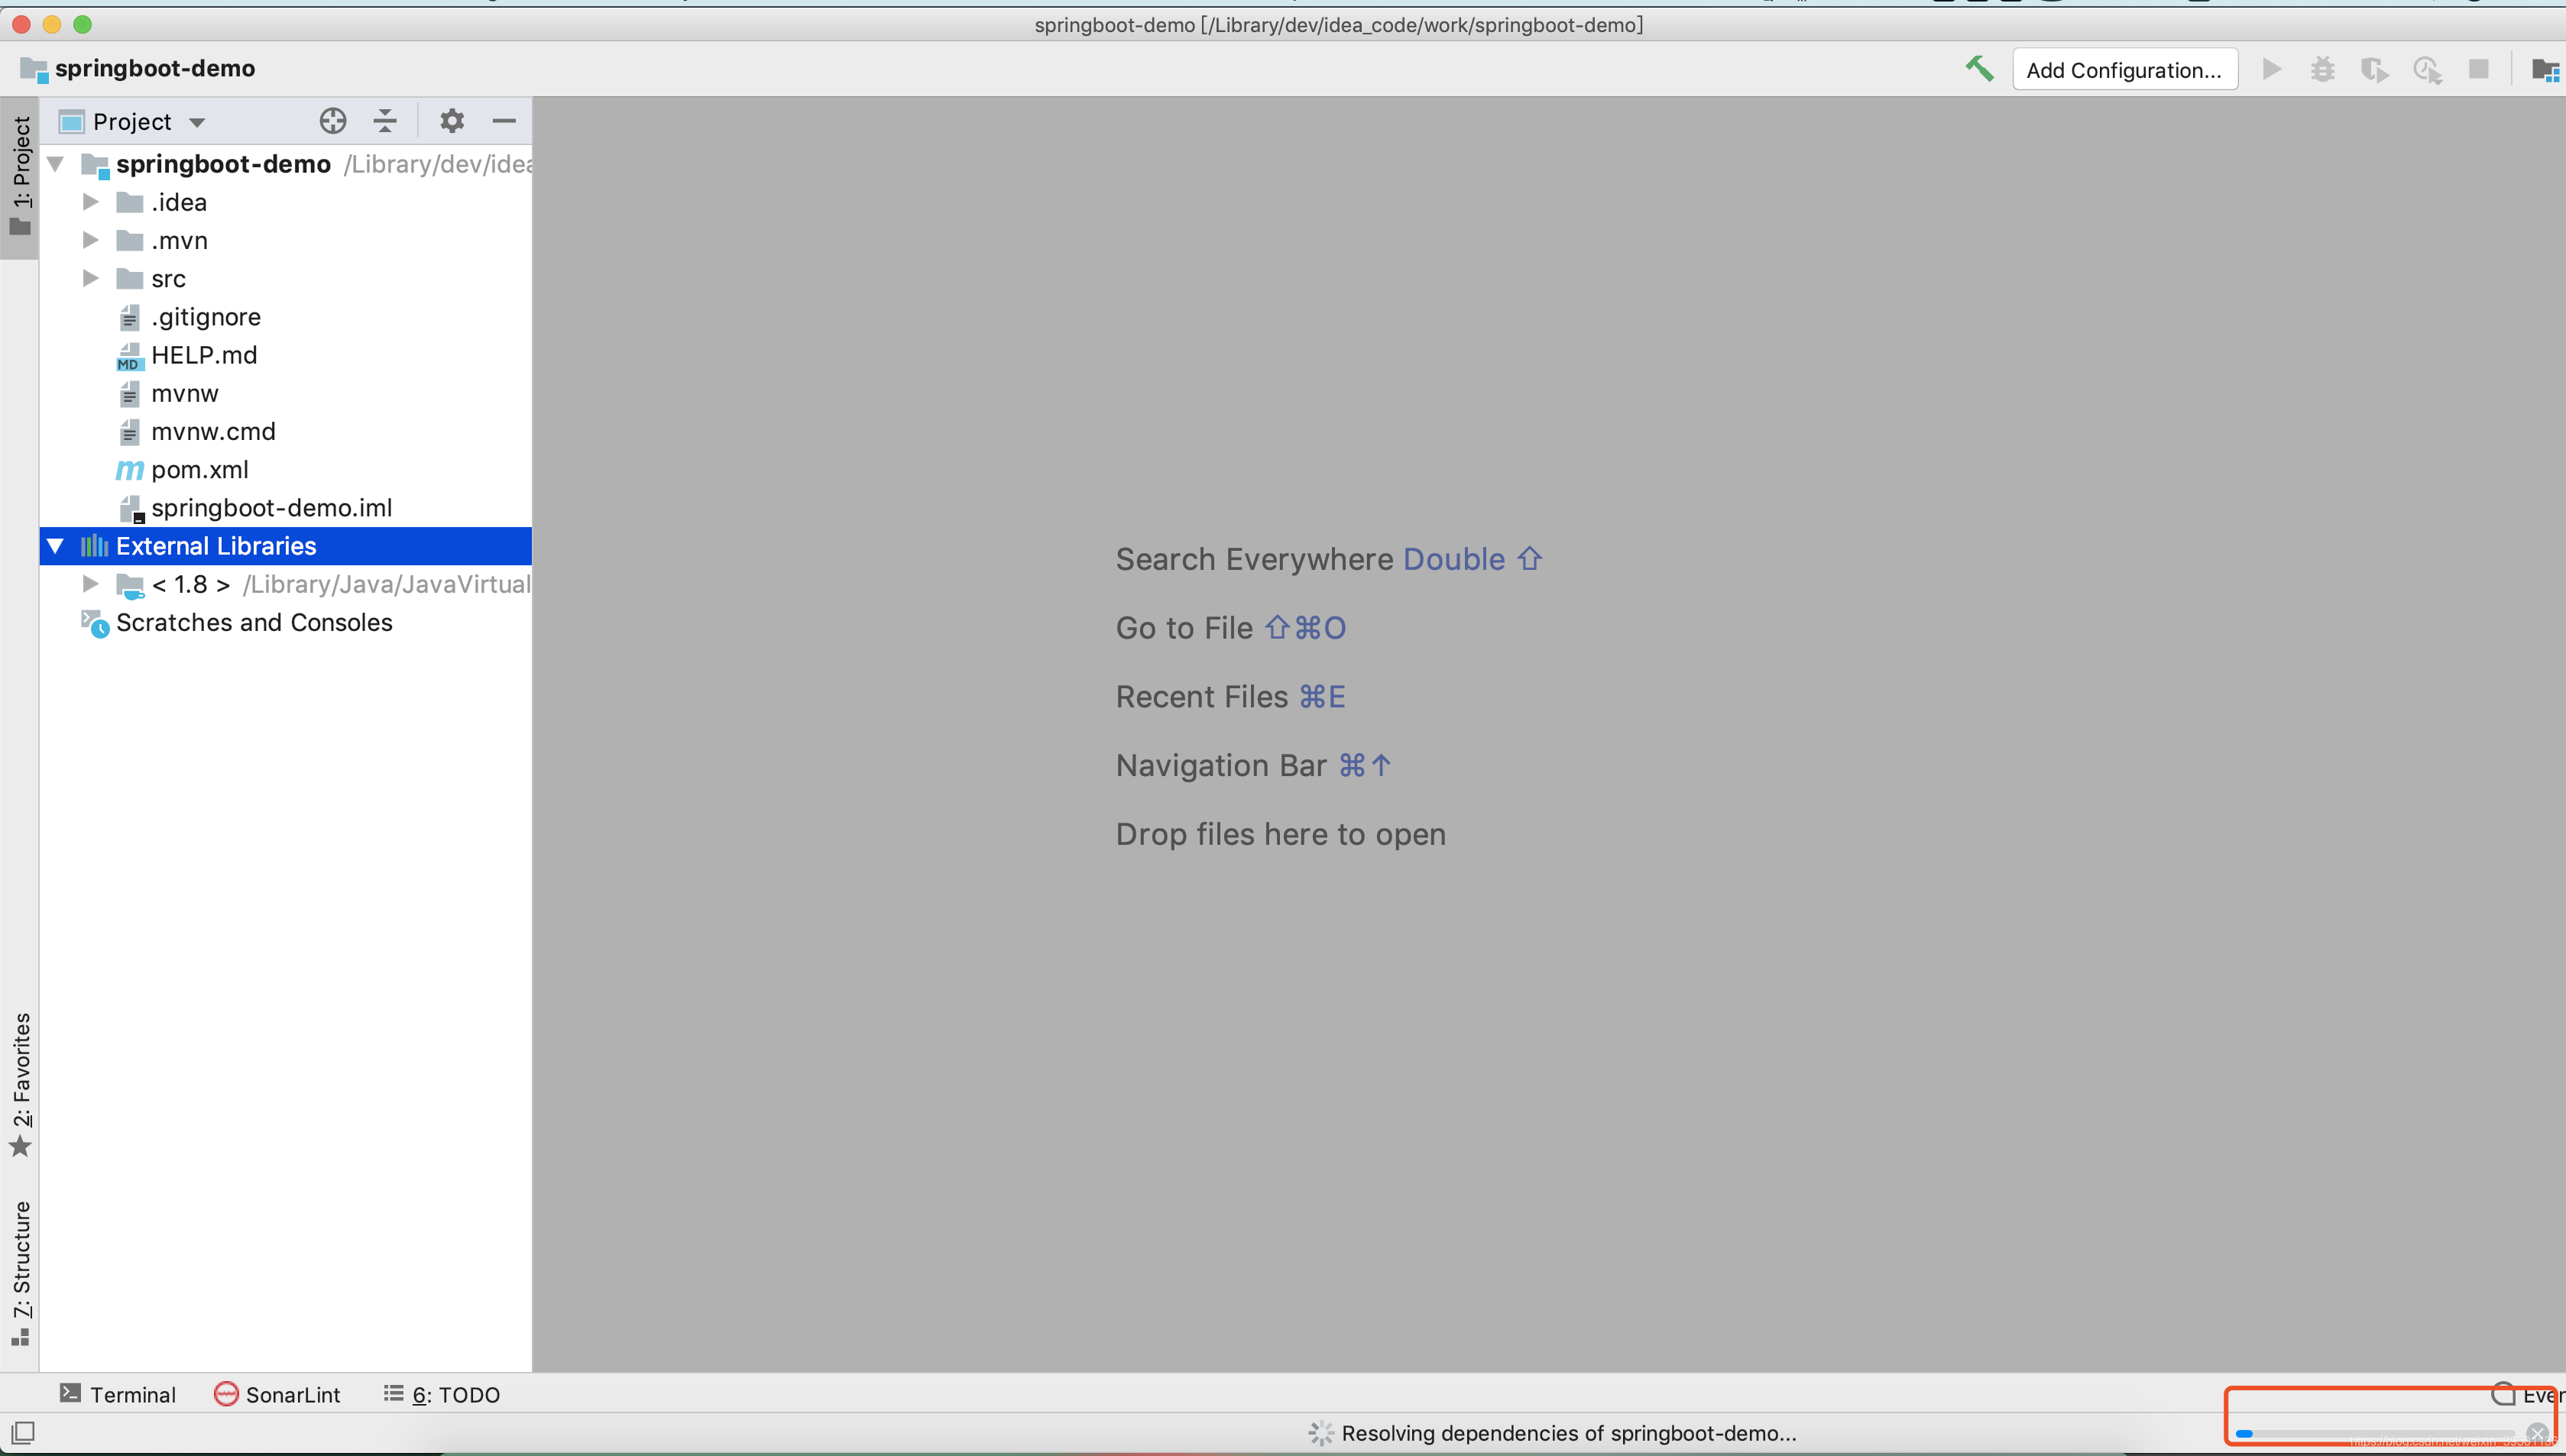Click the Run play icon in toolbar

[2272, 69]
